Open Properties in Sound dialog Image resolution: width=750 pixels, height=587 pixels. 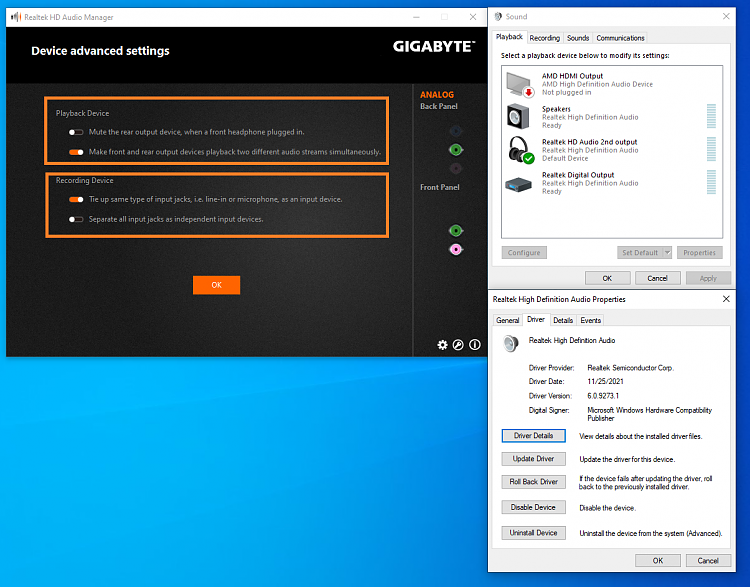point(699,252)
